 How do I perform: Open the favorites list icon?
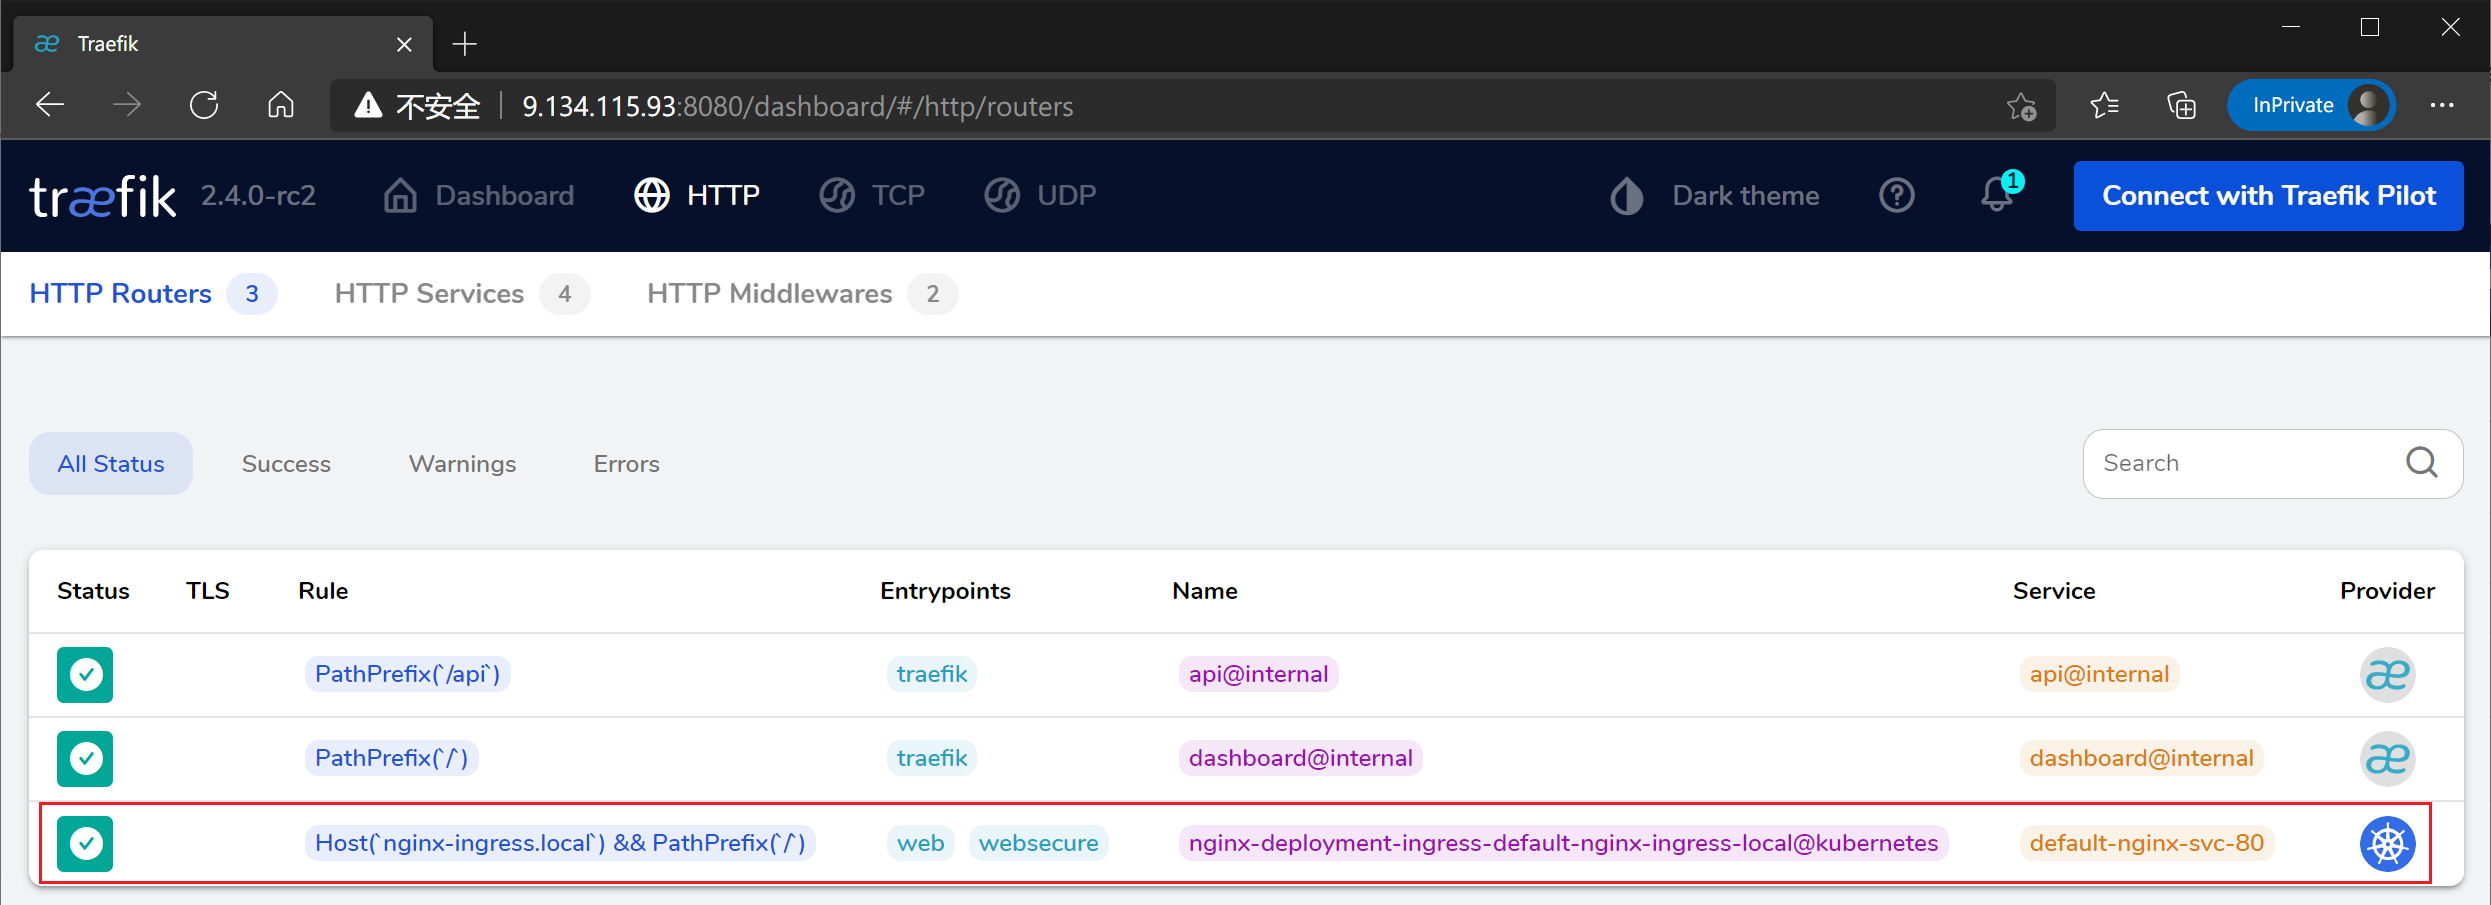click(2104, 105)
